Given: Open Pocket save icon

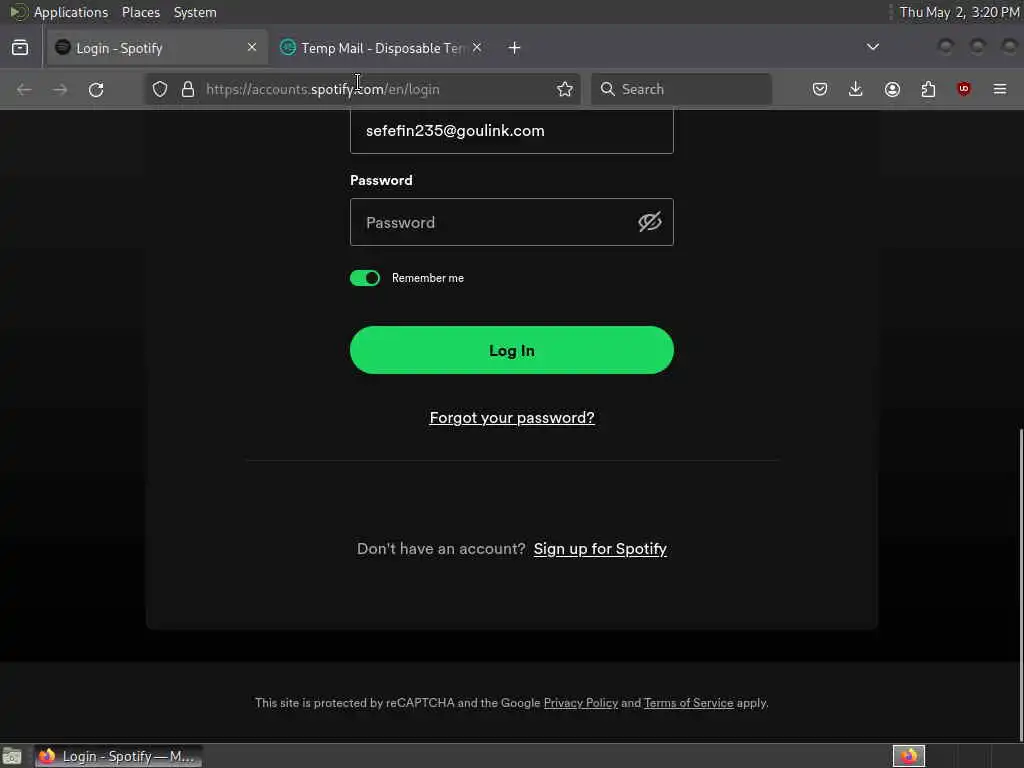Looking at the screenshot, I should 820,89.
